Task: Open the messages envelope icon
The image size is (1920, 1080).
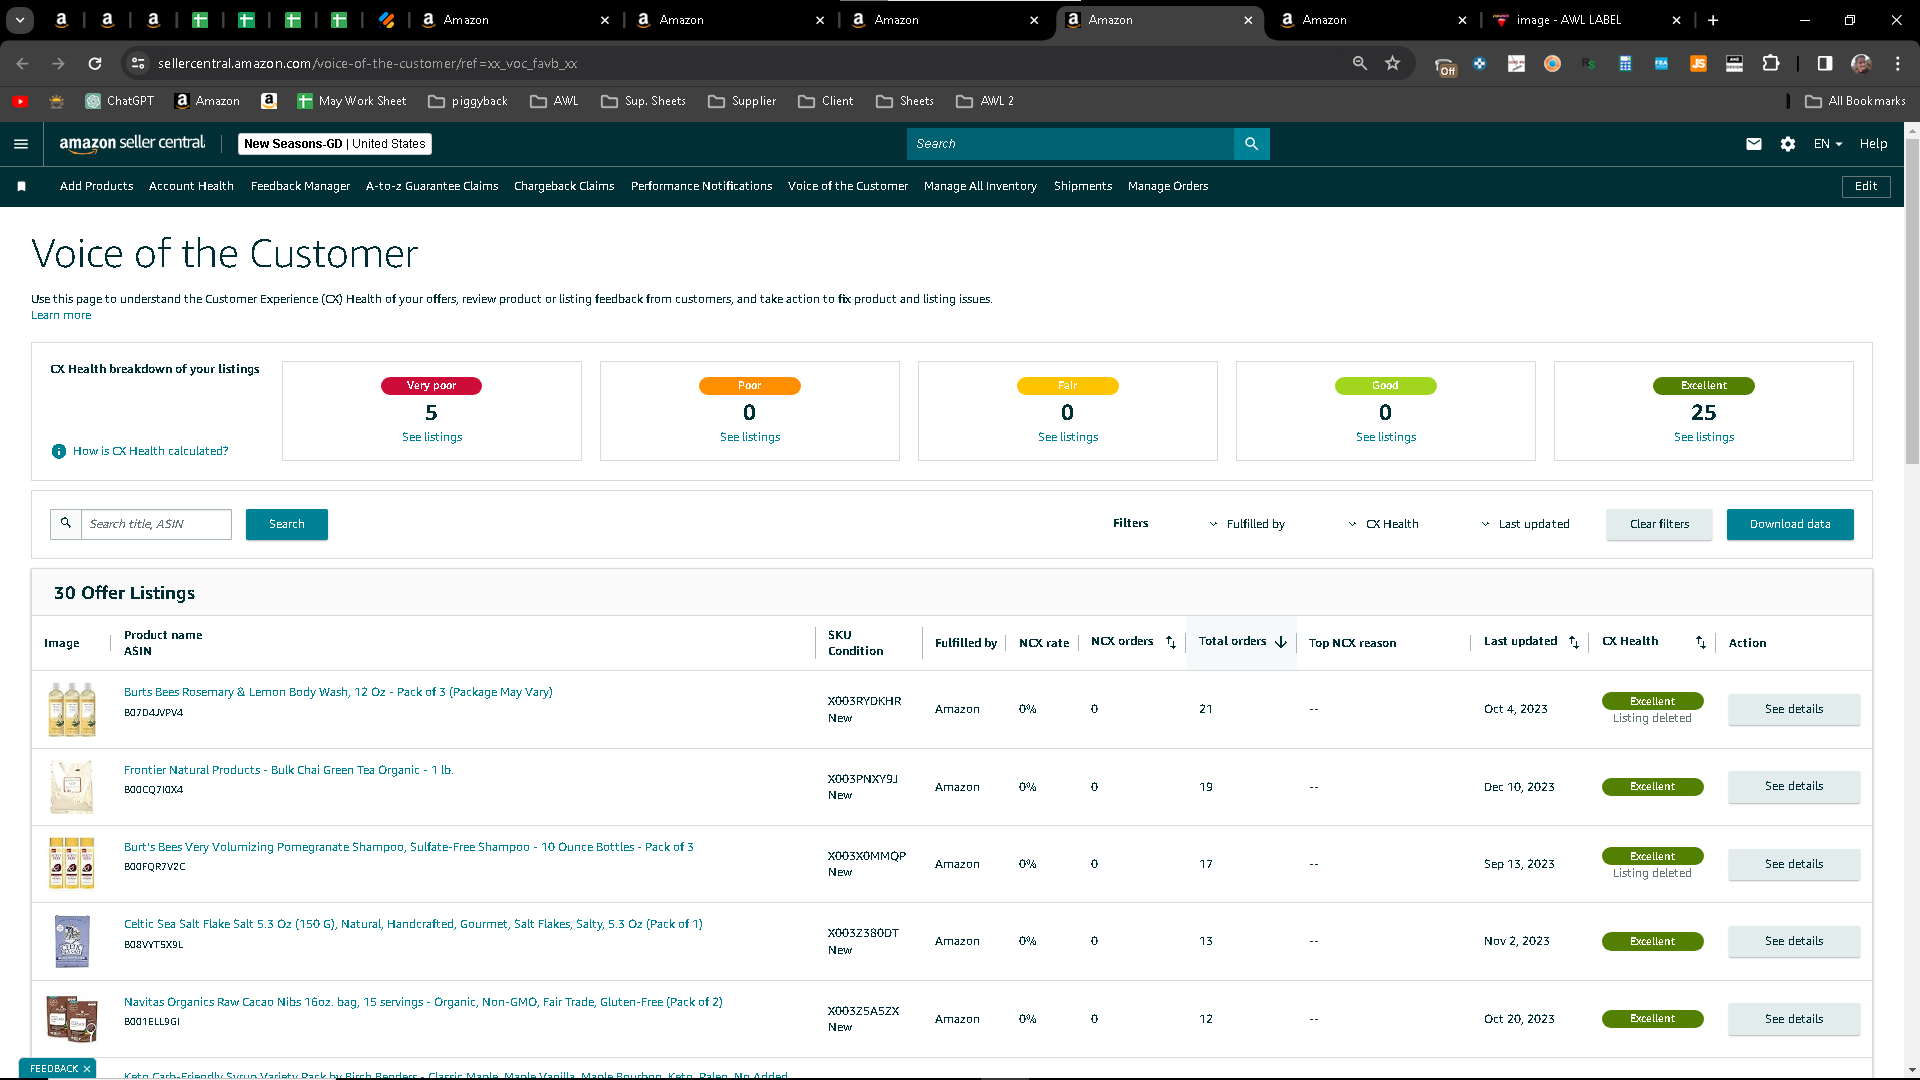Action: click(1754, 144)
